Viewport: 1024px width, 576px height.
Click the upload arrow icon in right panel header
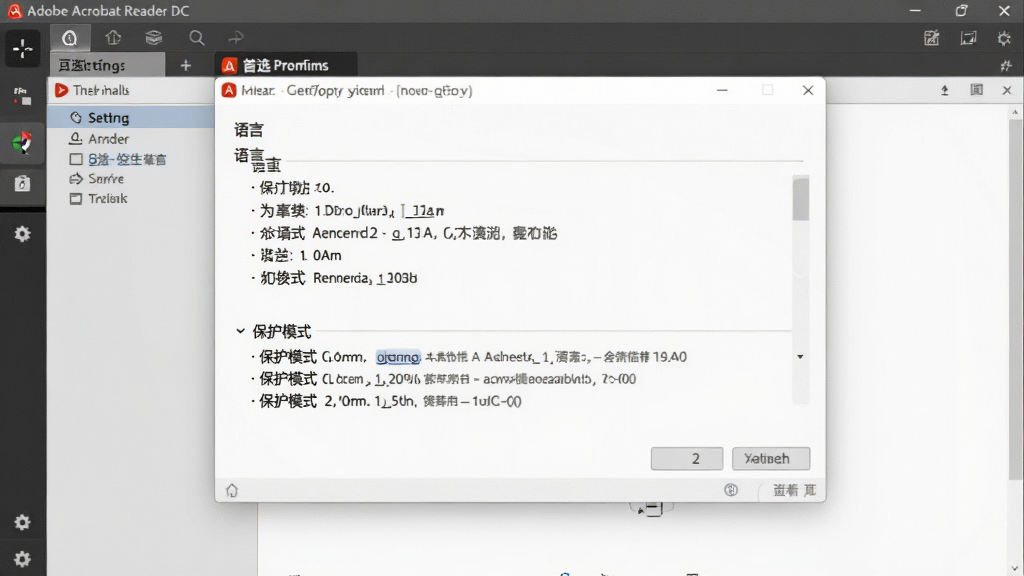944,90
